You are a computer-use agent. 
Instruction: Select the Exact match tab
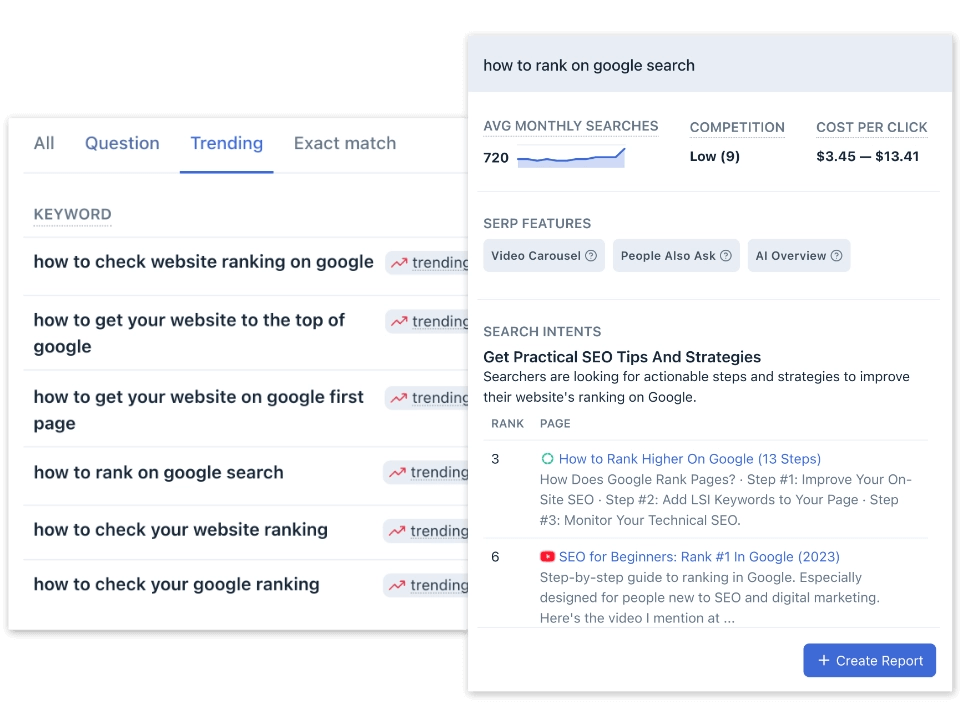coord(345,143)
